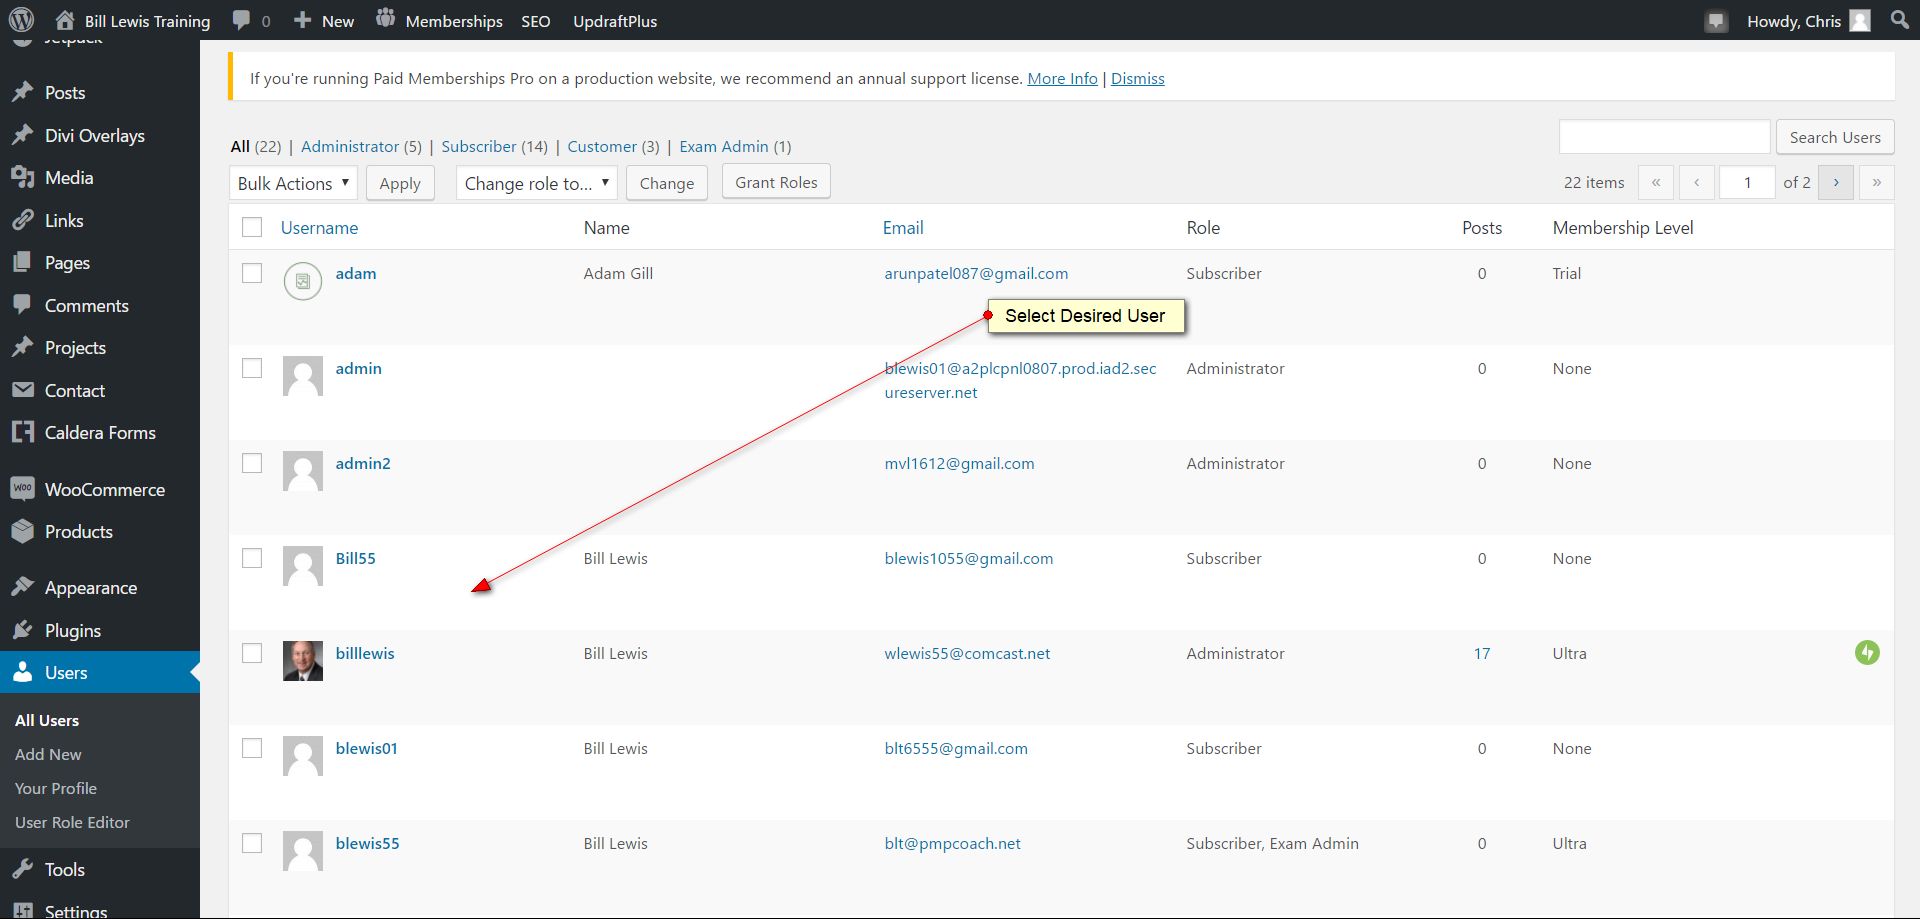The image size is (1920, 919).
Task: Click the Plugins icon in sidebar
Action: coord(22,630)
